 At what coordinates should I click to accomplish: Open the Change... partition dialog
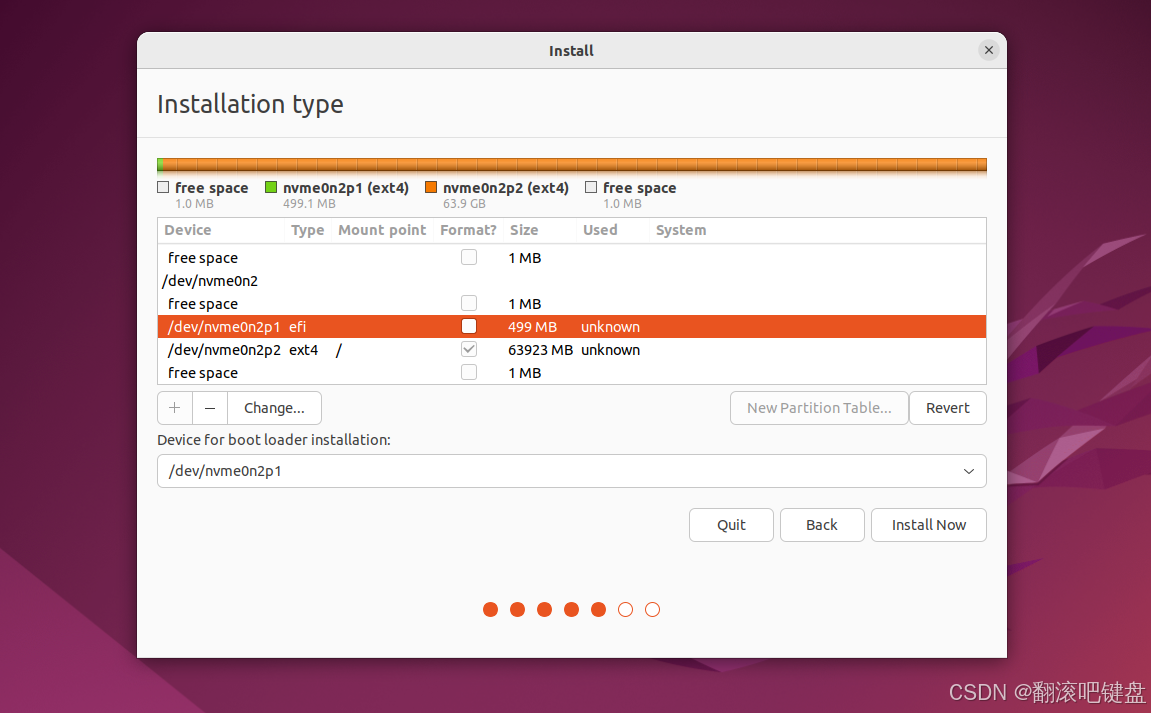(274, 408)
